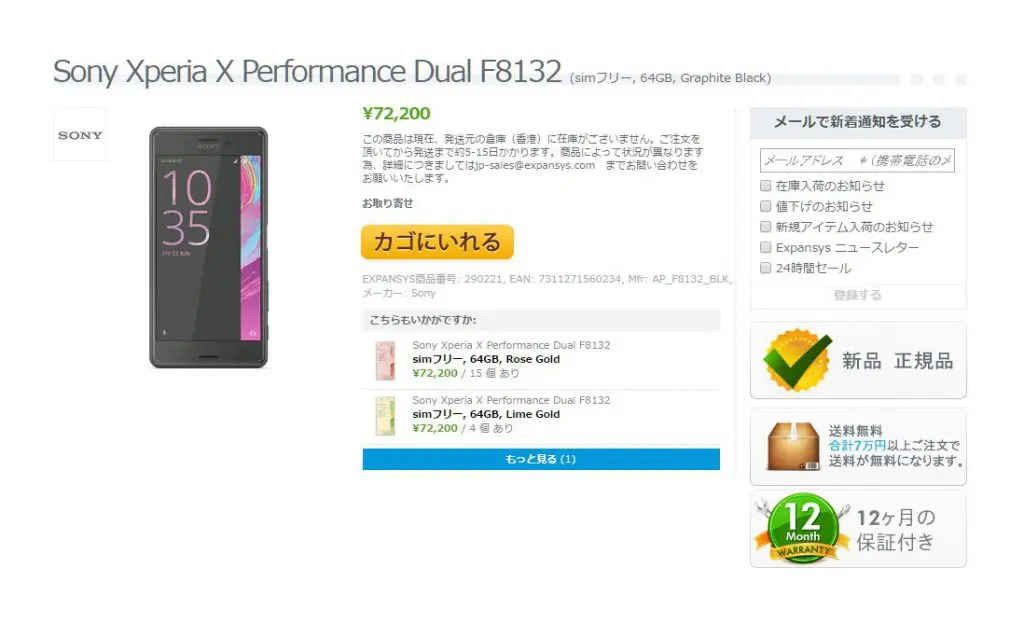Click the 合計7万円 free shipping link
1024x623 pixels.
click(857, 445)
